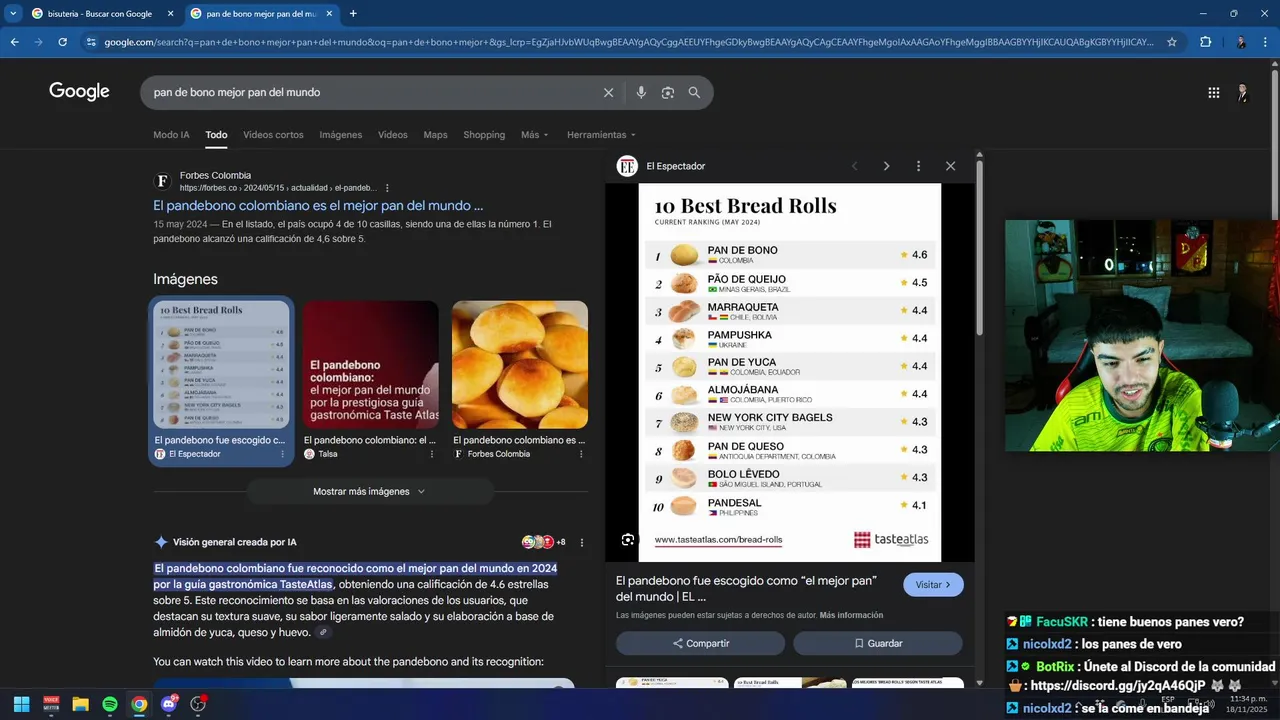Click the magnifying glass search button
The height and width of the screenshot is (720, 1280).
click(x=694, y=92)
